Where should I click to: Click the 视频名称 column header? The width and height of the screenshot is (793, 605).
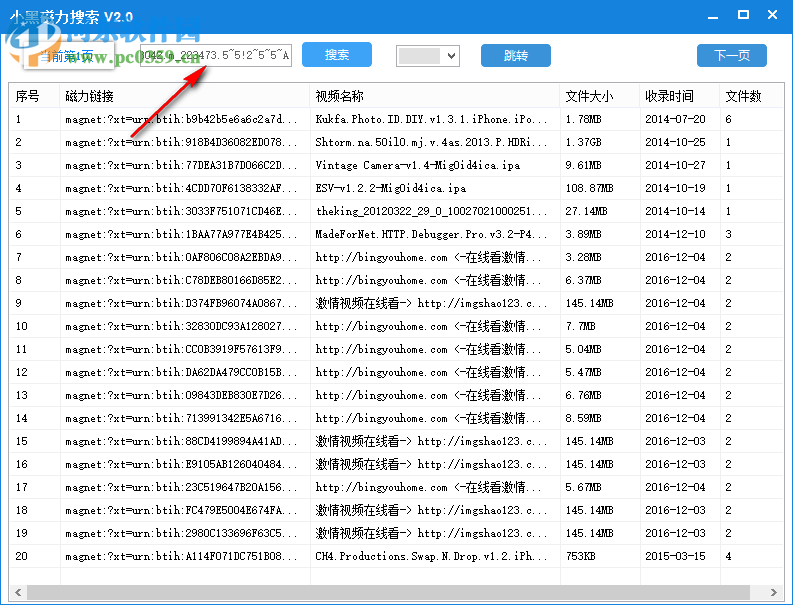pos(434,96)
